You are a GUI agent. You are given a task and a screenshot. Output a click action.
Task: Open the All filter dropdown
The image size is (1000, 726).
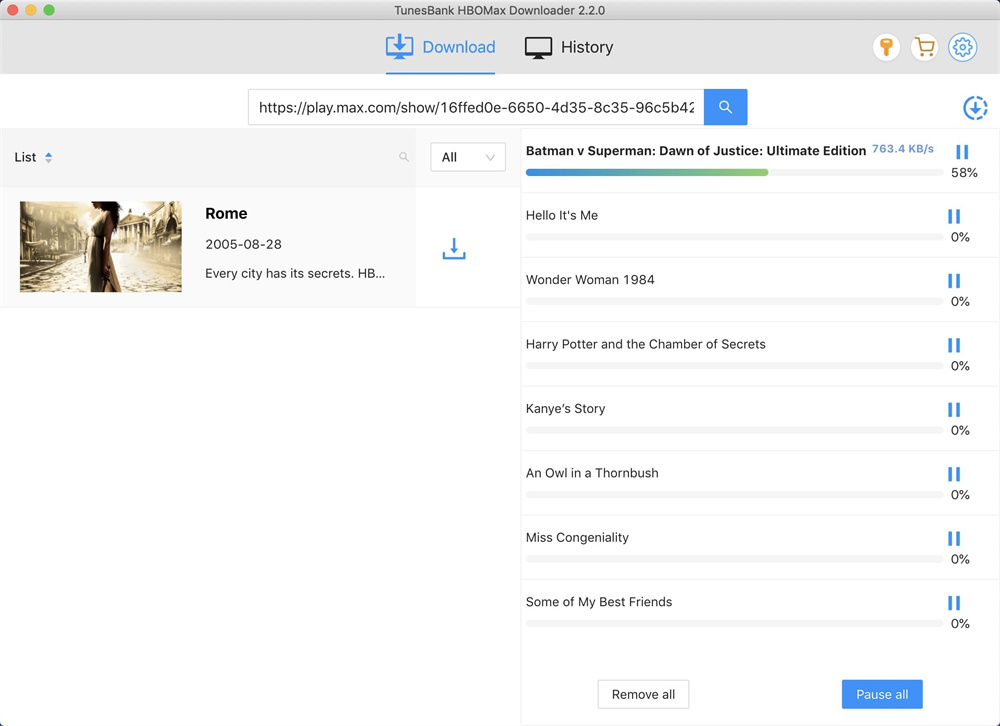[468, 157]
